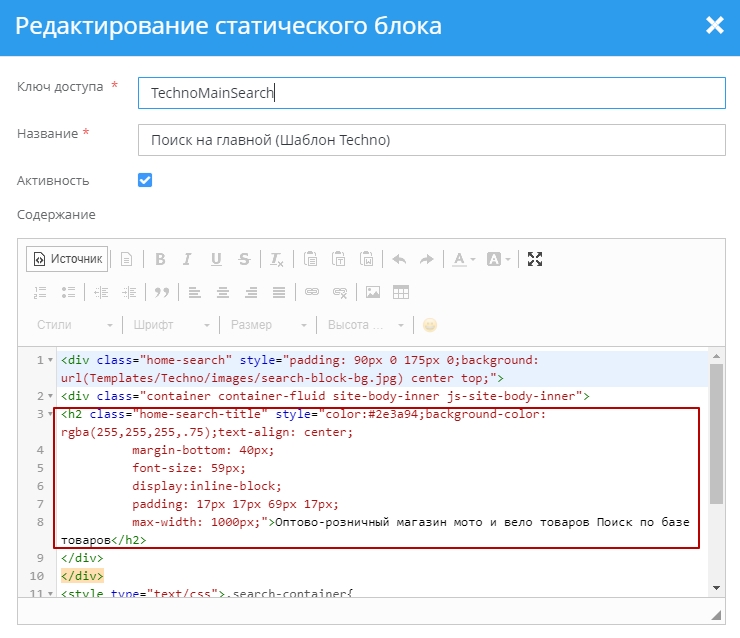Click the Undo arrow icon
740x638 pixels.
[x=399, y=259]
